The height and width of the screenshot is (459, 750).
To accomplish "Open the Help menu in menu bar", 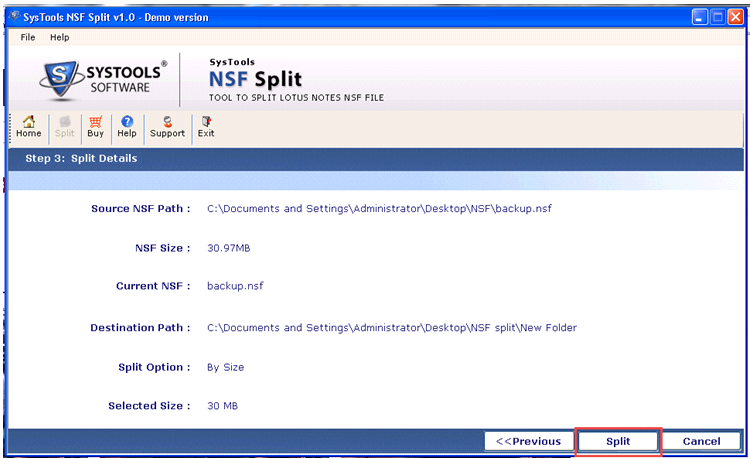I will point(60,37).
